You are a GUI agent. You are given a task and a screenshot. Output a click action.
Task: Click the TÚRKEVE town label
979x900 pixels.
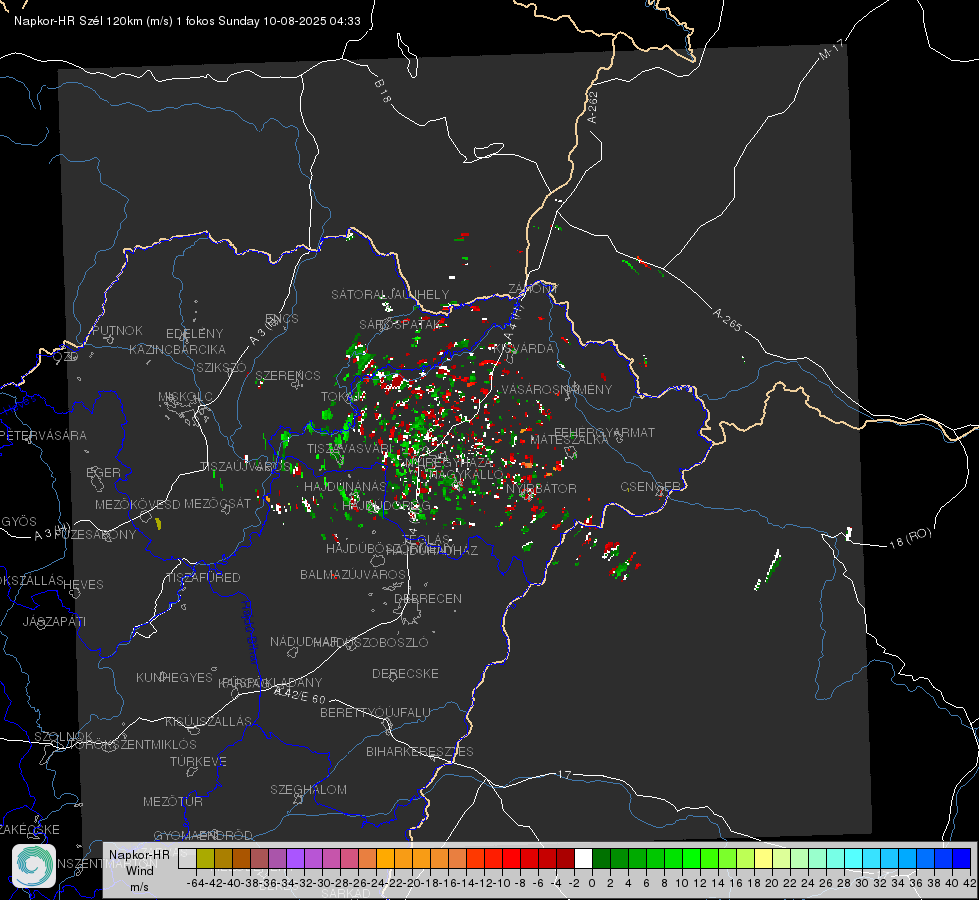pyautogui.click(x=199, y=761)
